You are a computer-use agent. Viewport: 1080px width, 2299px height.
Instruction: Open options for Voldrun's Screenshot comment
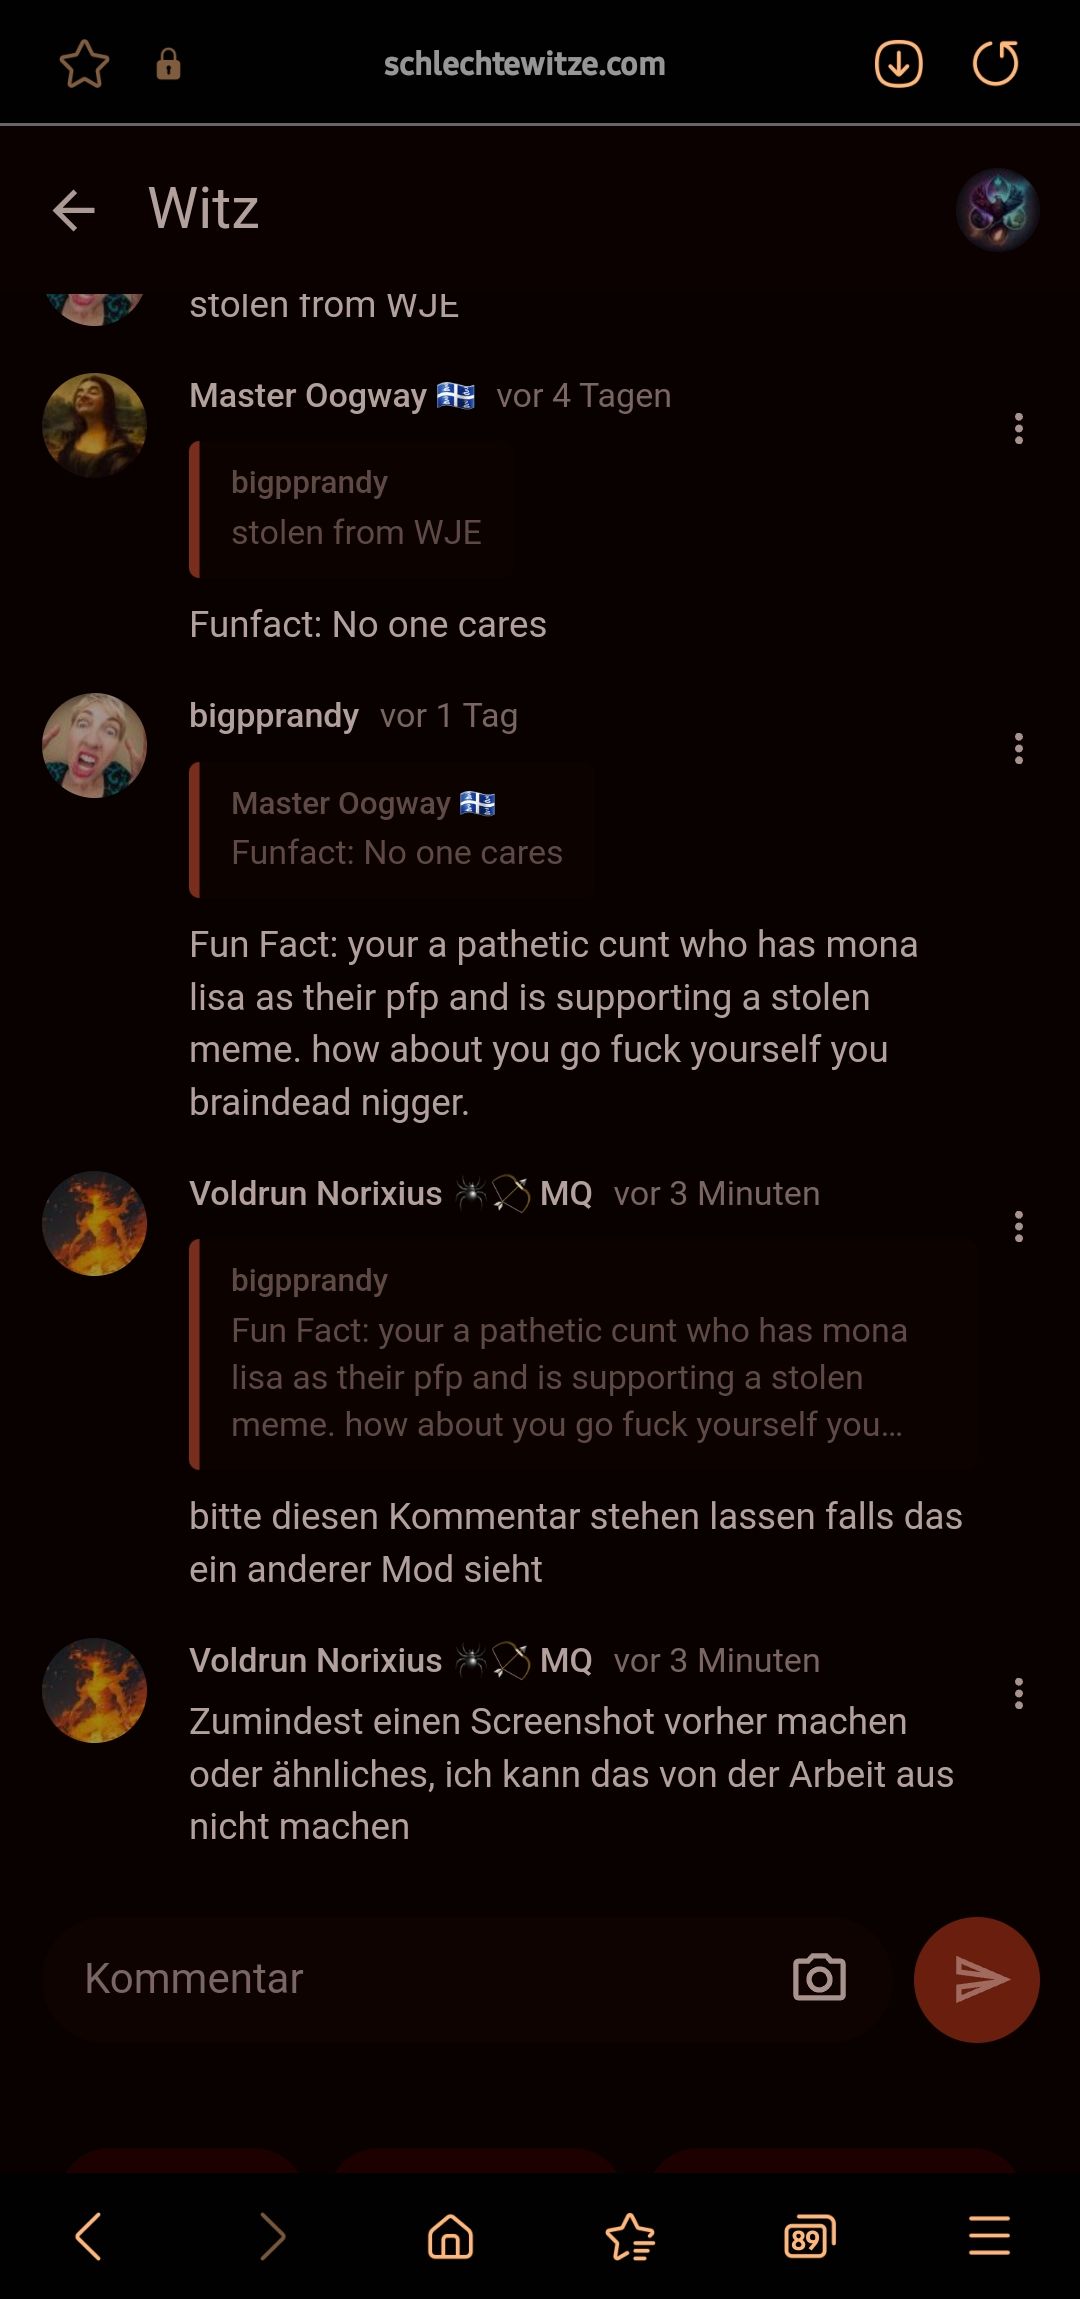(x=1018, y=1694)
